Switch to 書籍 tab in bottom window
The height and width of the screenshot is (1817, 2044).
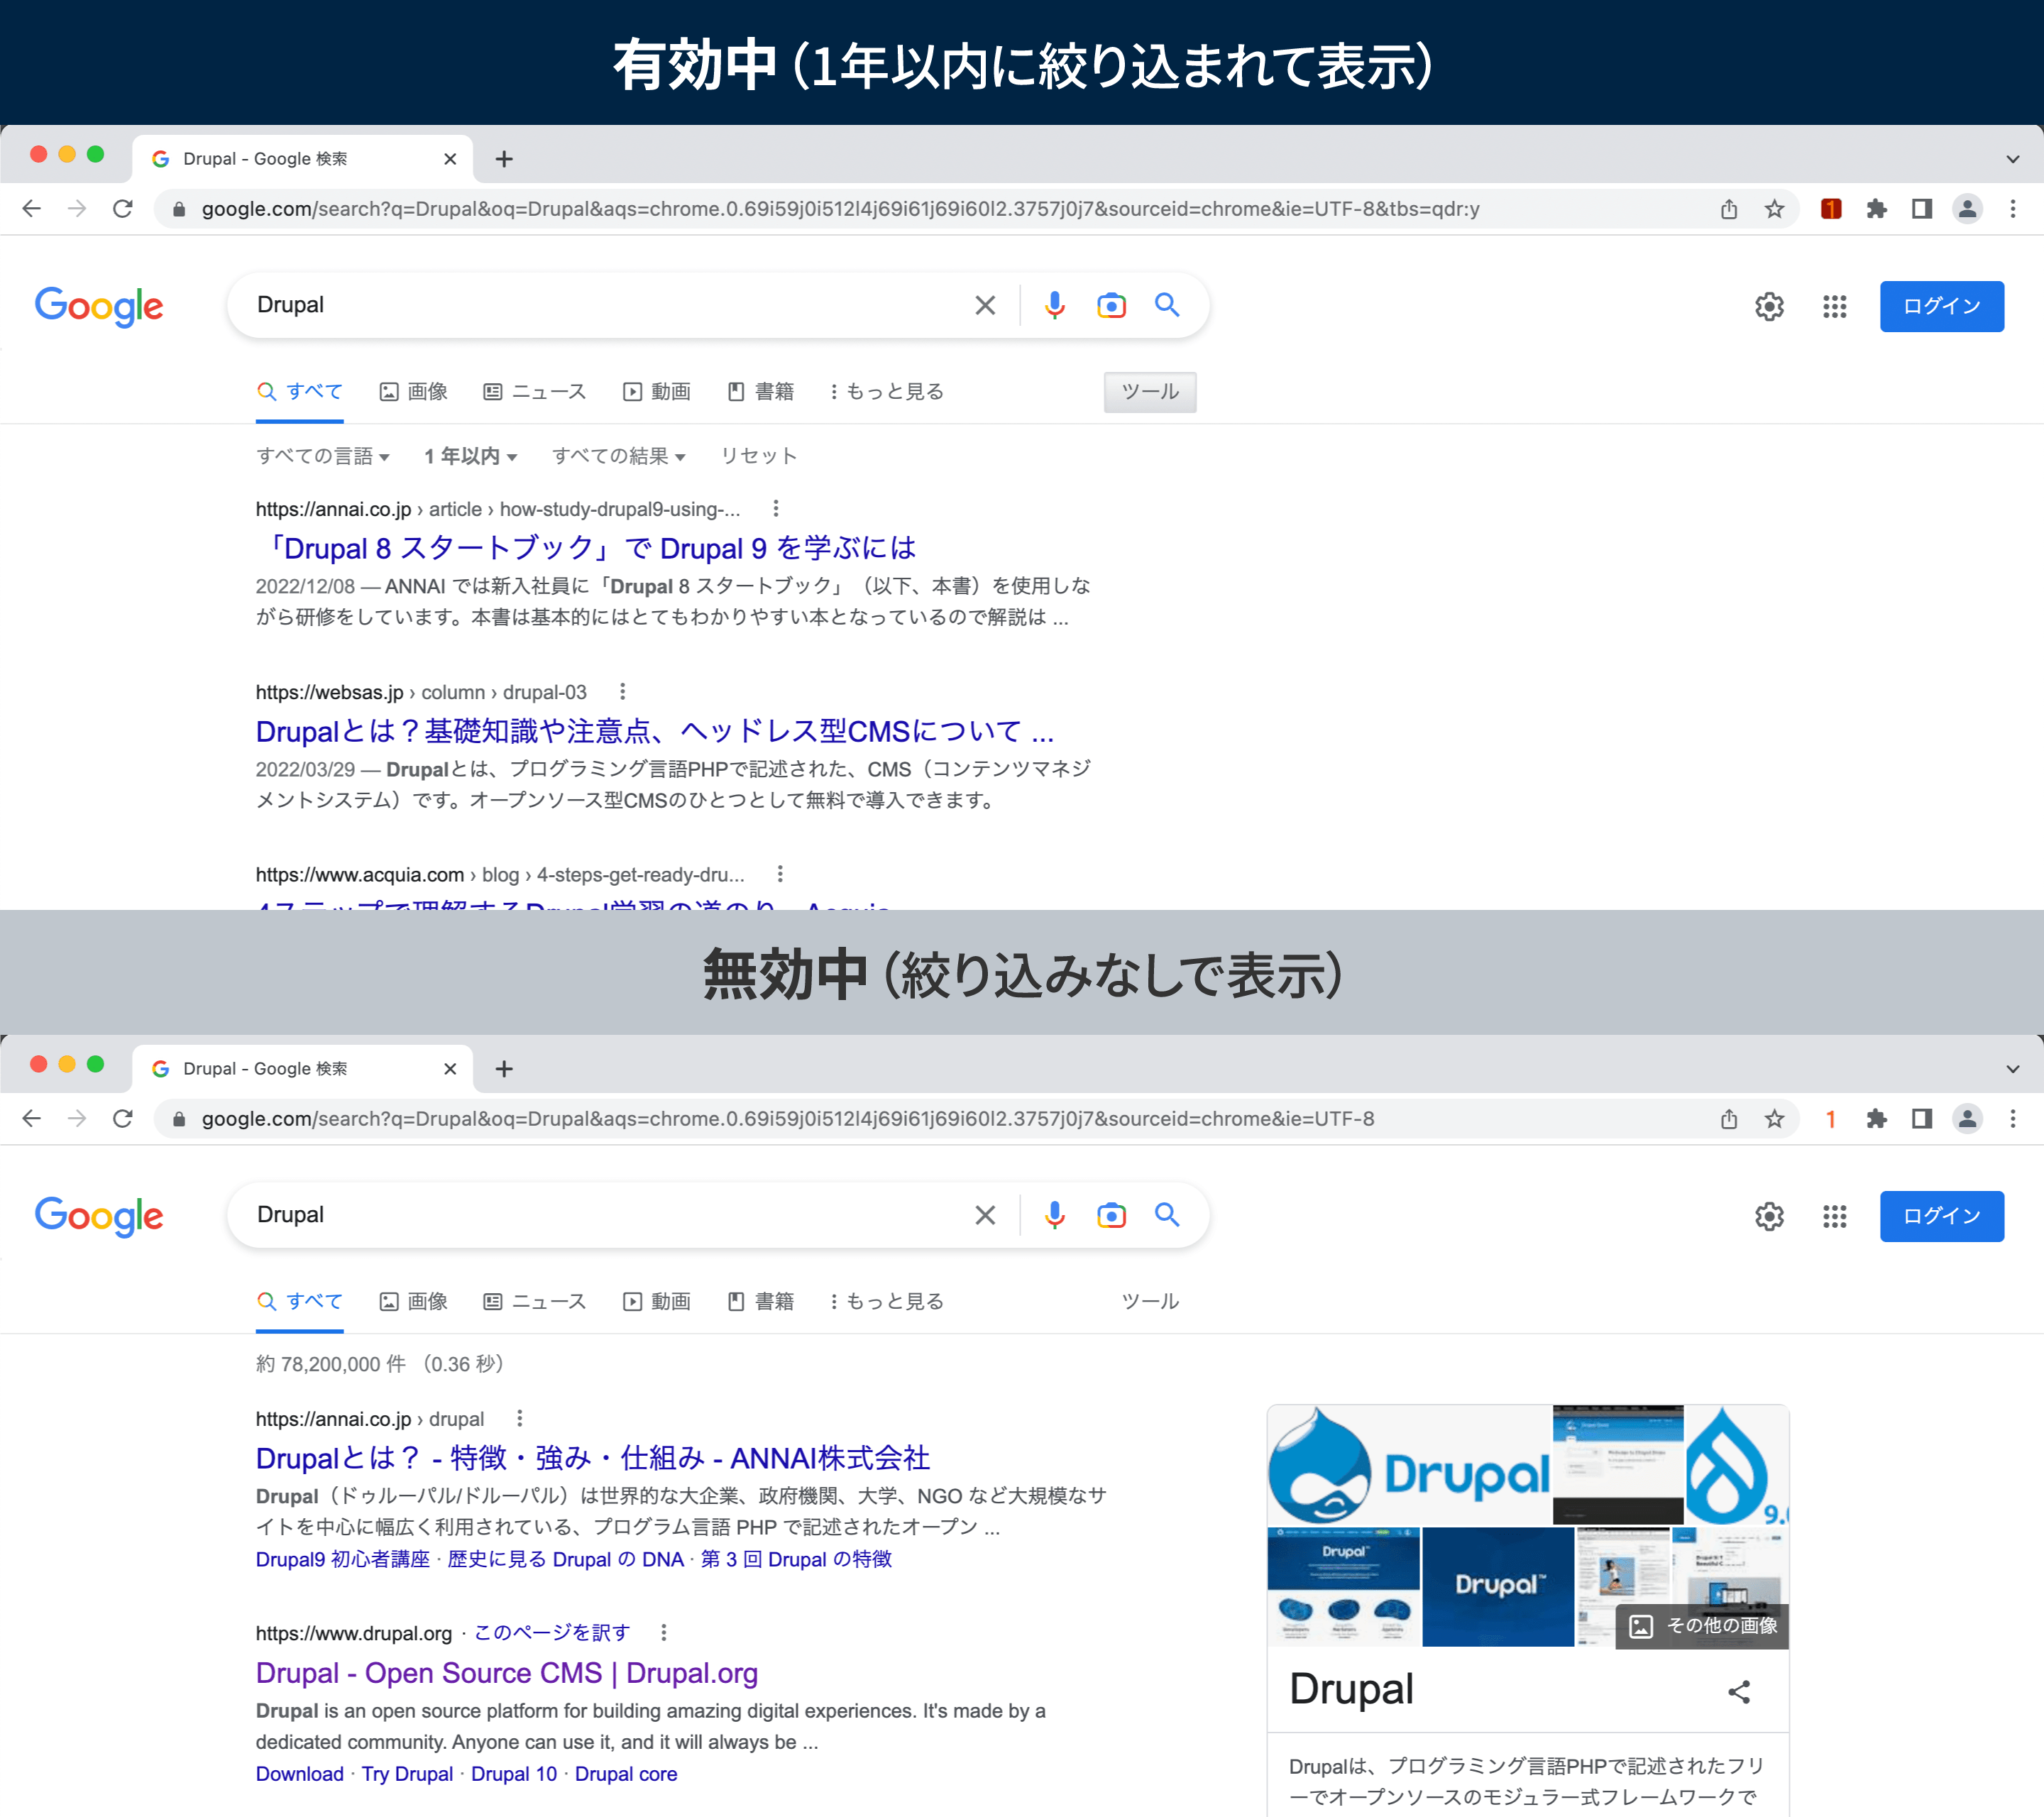tap(761, 1301)
